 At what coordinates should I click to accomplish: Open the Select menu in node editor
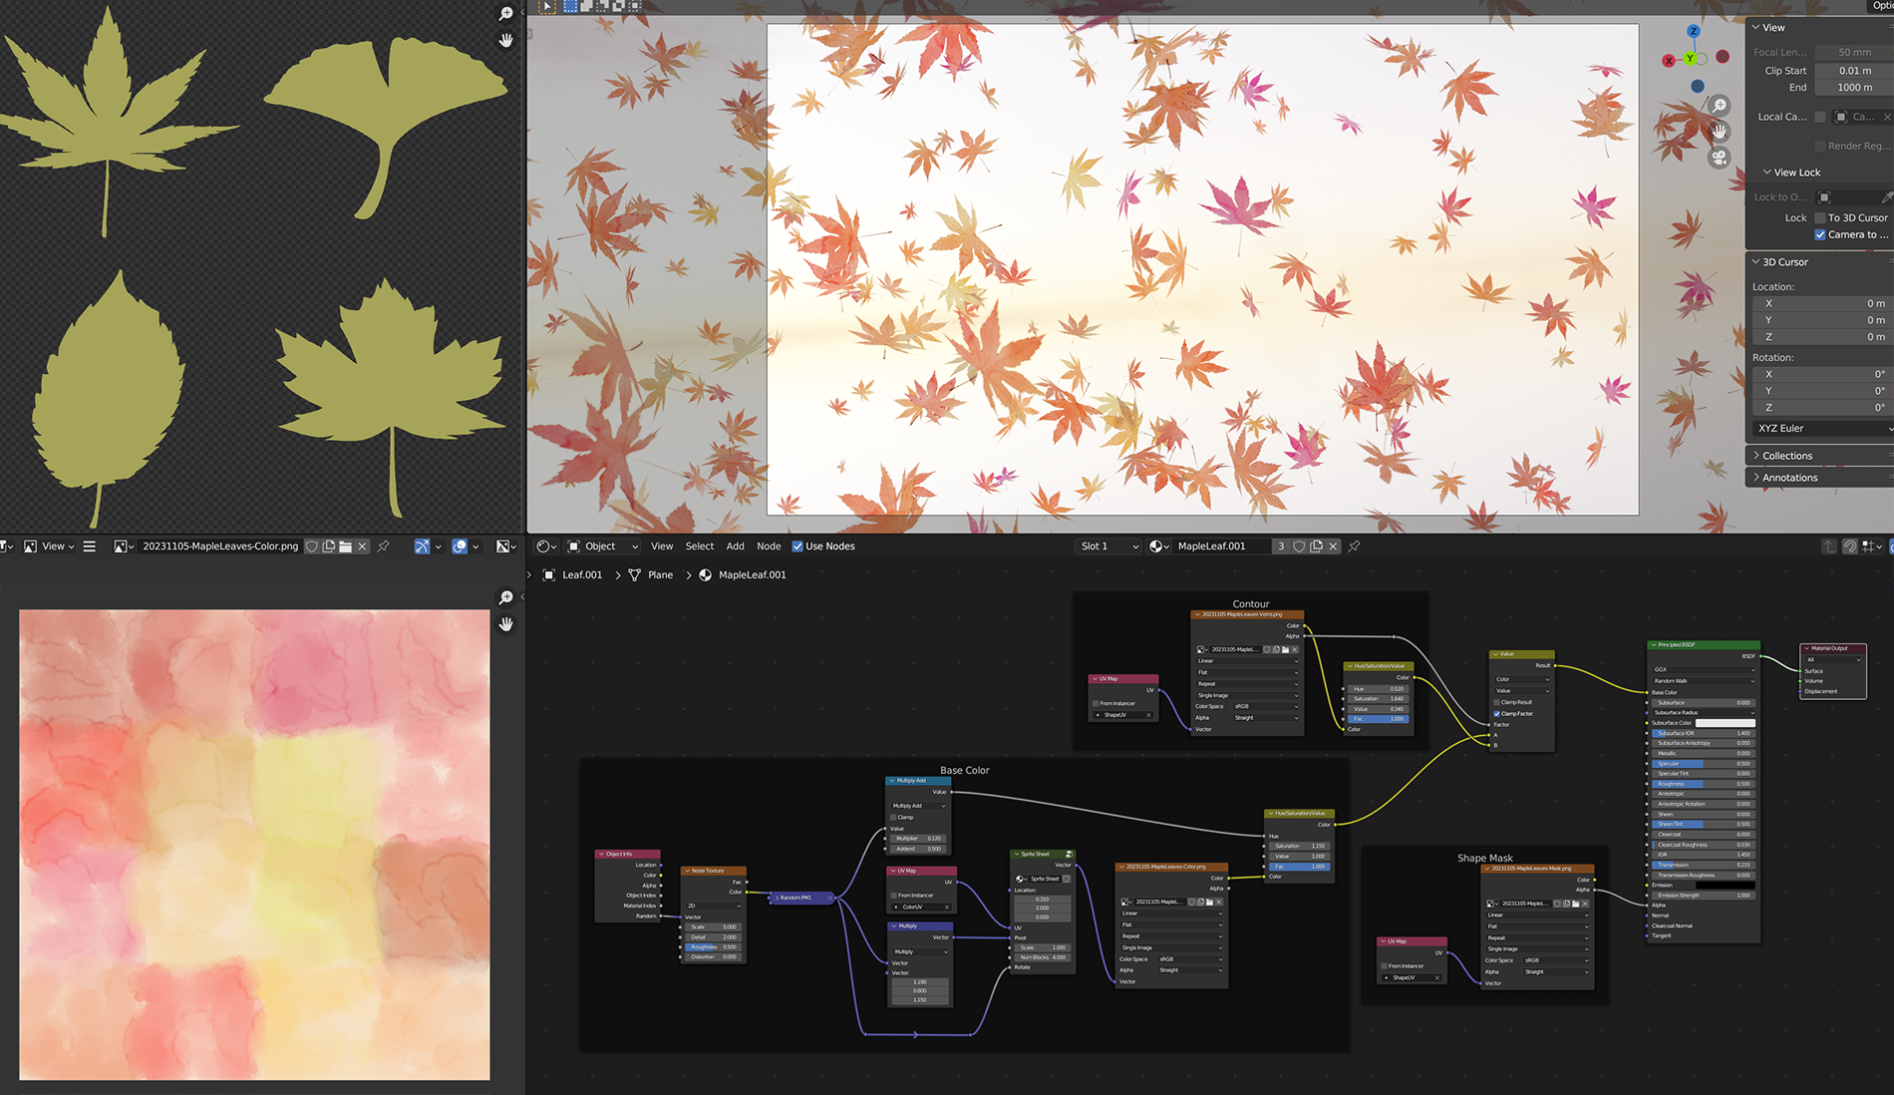click(699, 546)
